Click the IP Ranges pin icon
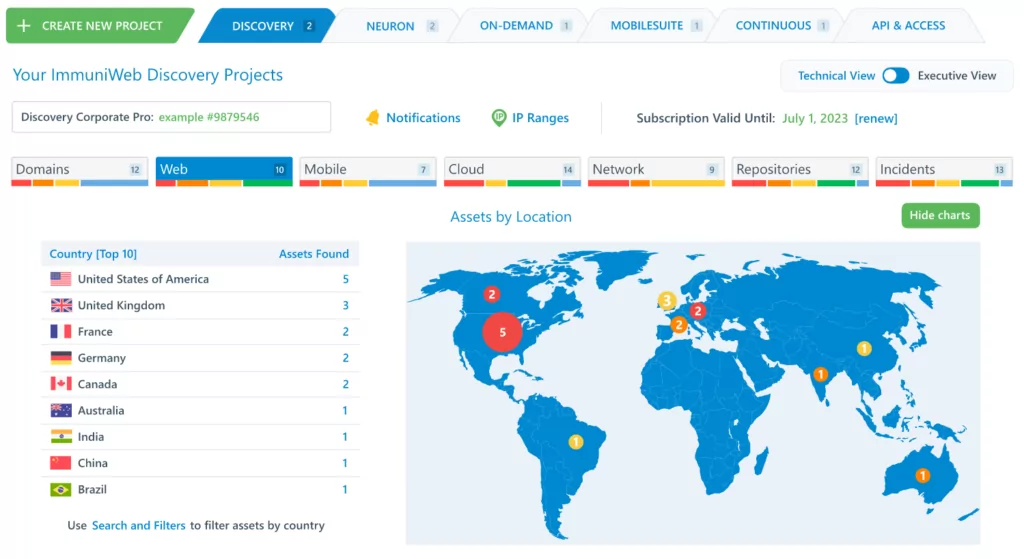 [x=498, y=118]
